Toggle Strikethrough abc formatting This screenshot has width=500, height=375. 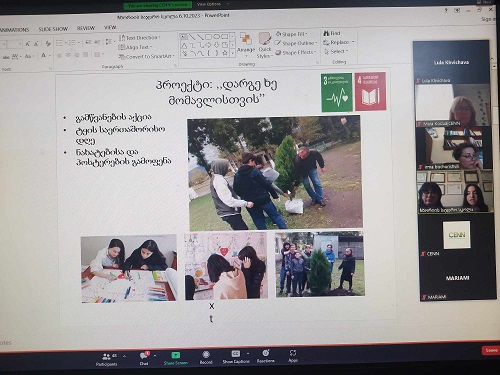tap(6, 57)
